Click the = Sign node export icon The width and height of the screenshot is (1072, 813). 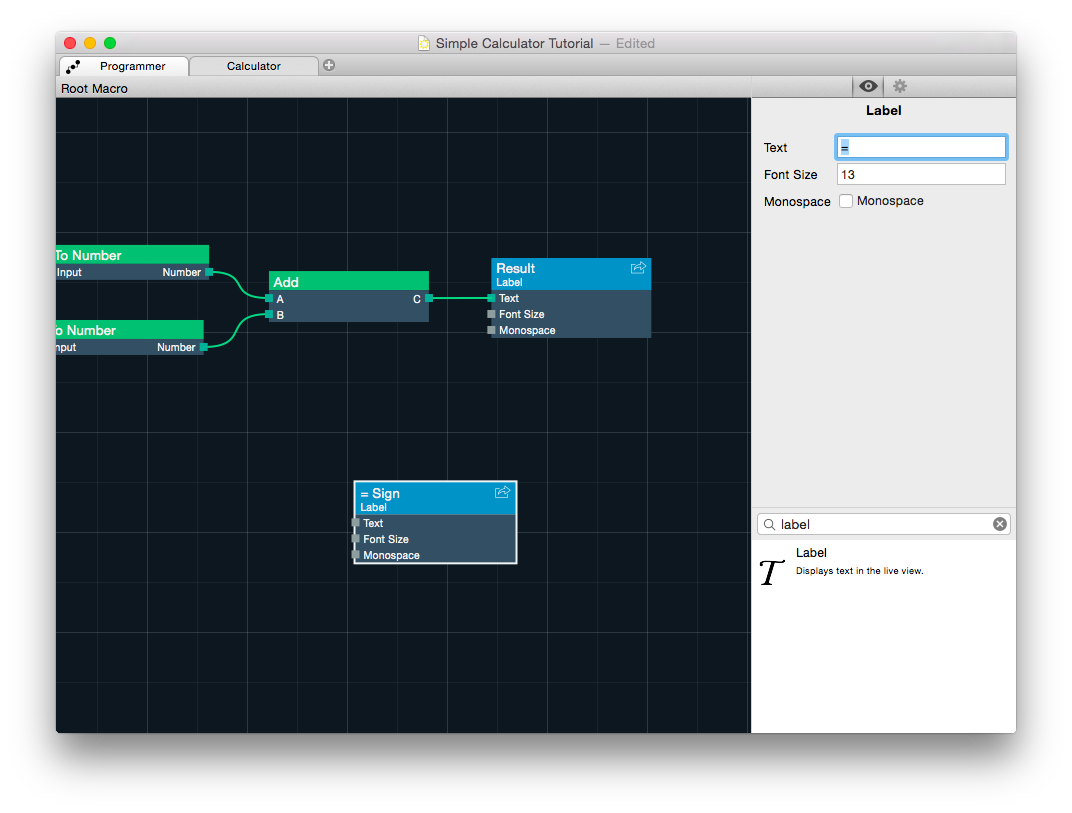tap(502, 492)
